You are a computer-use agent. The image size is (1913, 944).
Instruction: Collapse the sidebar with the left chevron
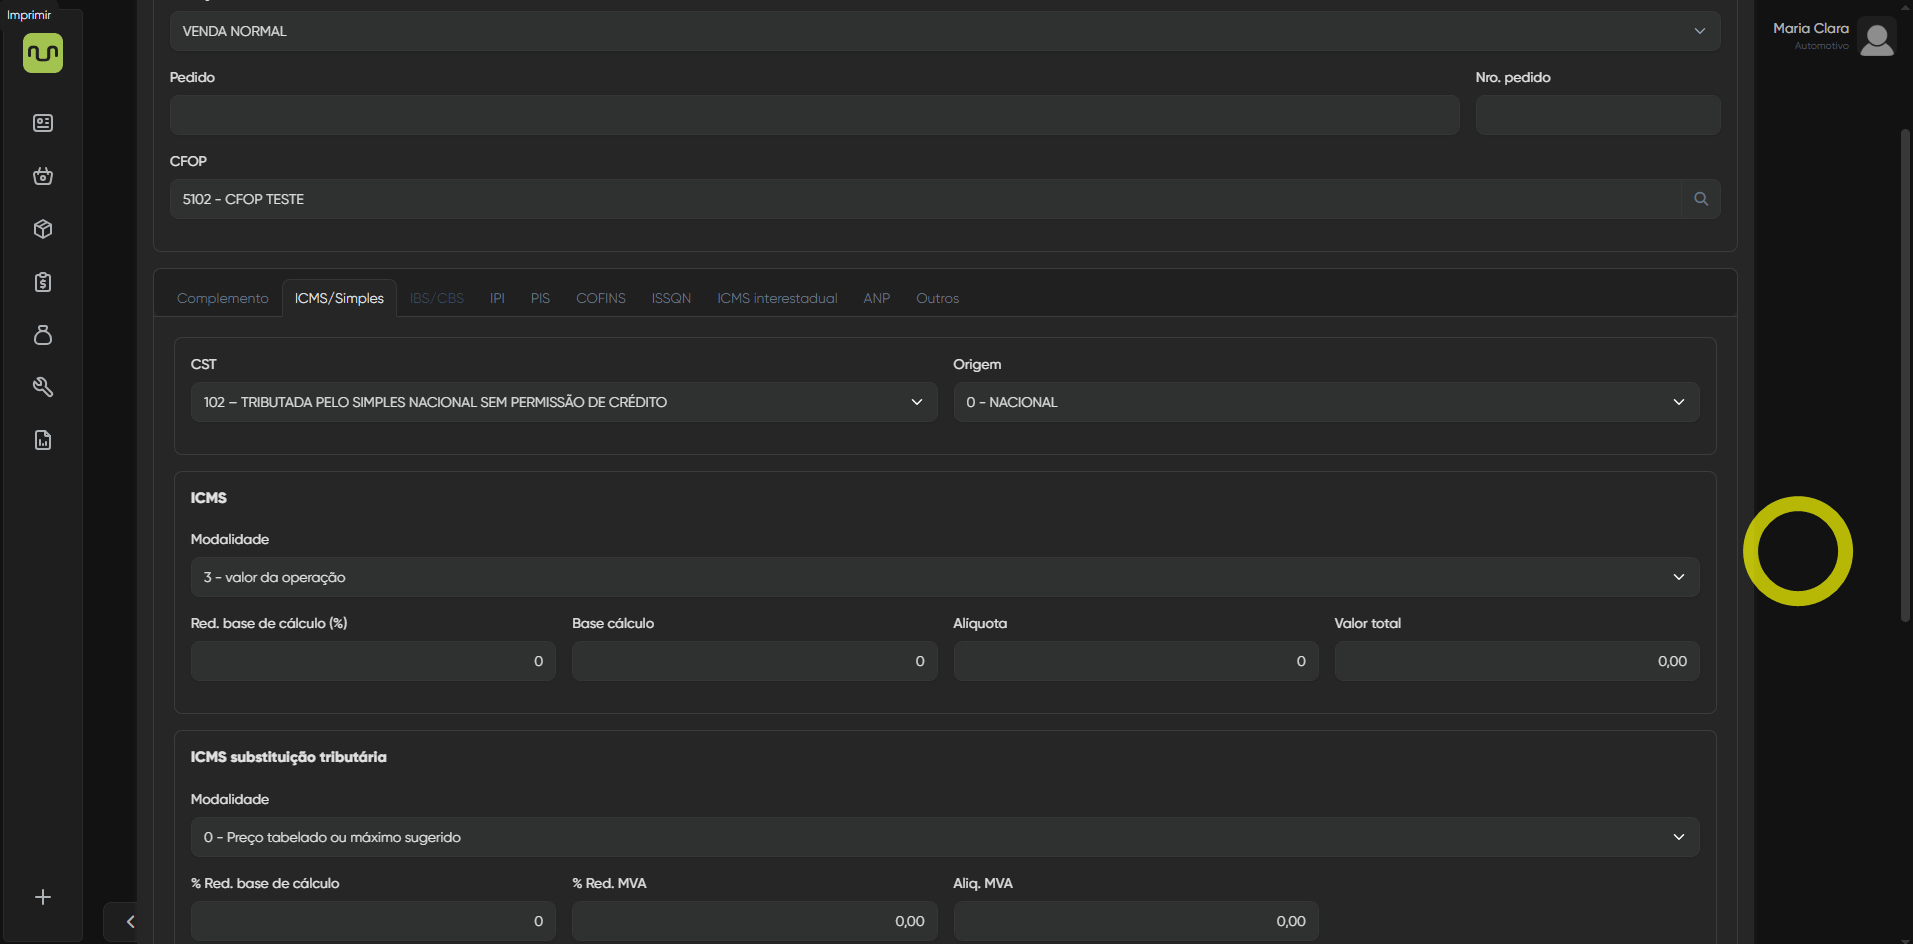130,922
